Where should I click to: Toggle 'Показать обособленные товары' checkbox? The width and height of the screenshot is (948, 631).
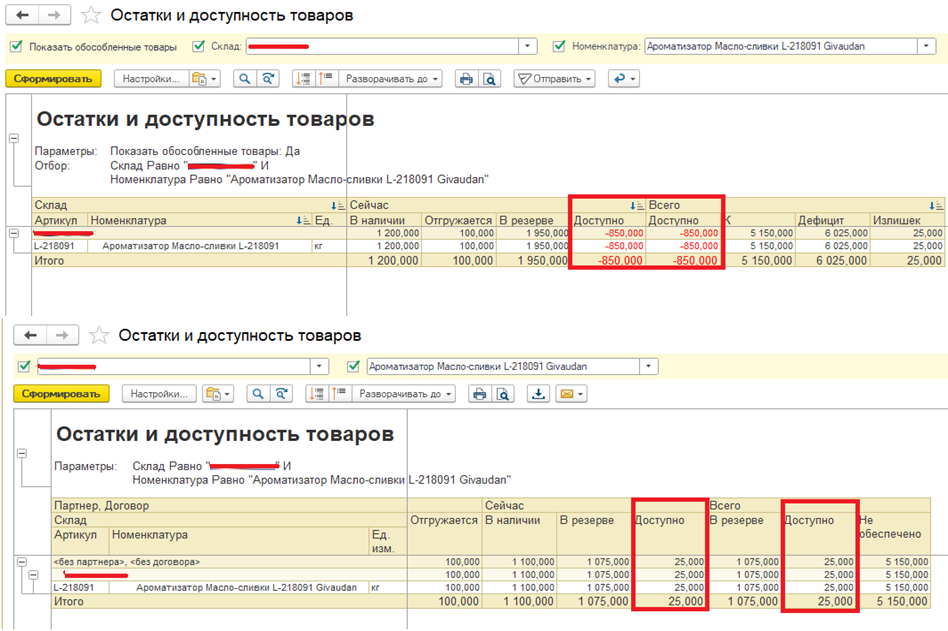(x=16, y=46)
